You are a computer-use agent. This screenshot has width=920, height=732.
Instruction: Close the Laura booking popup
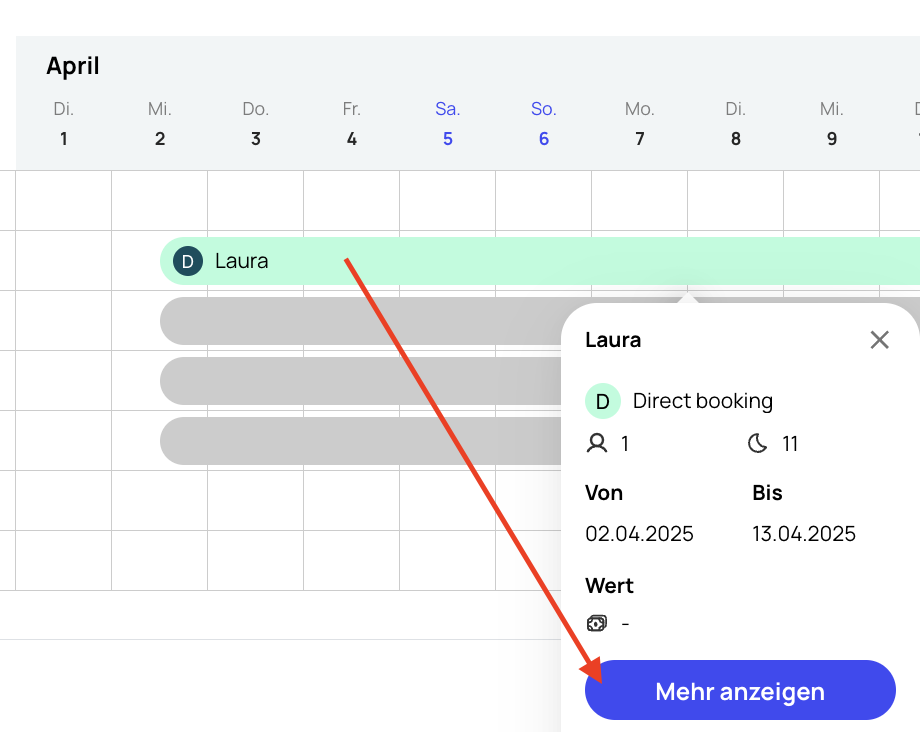point(879,340)
